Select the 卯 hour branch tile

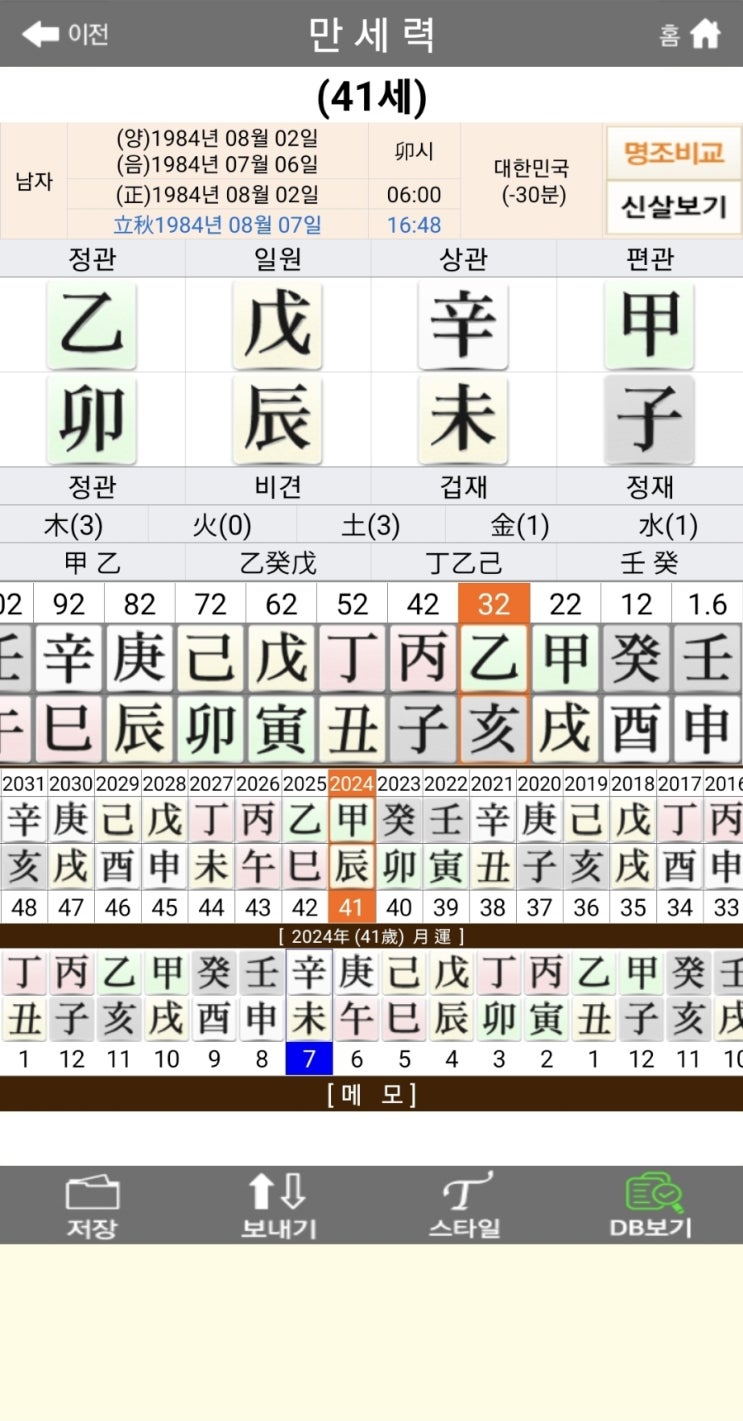92,420
